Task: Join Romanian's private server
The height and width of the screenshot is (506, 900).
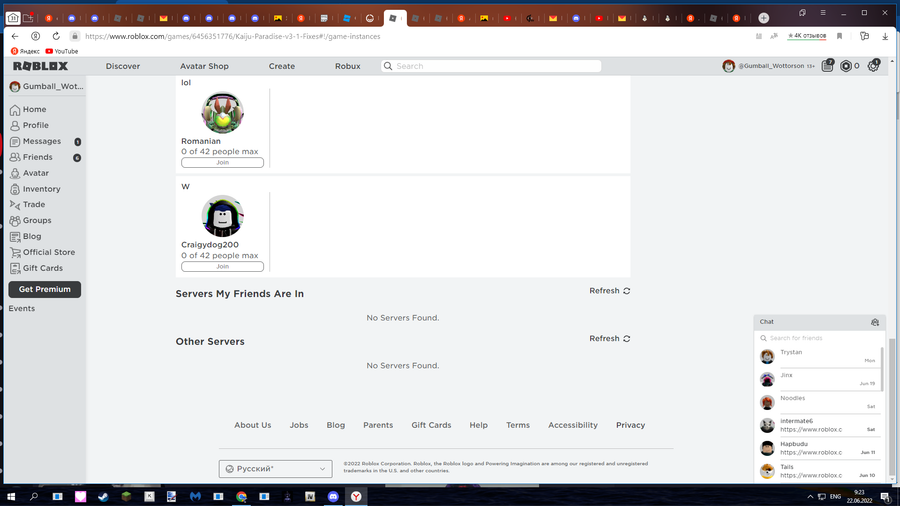Action: [x=222, y=162]
